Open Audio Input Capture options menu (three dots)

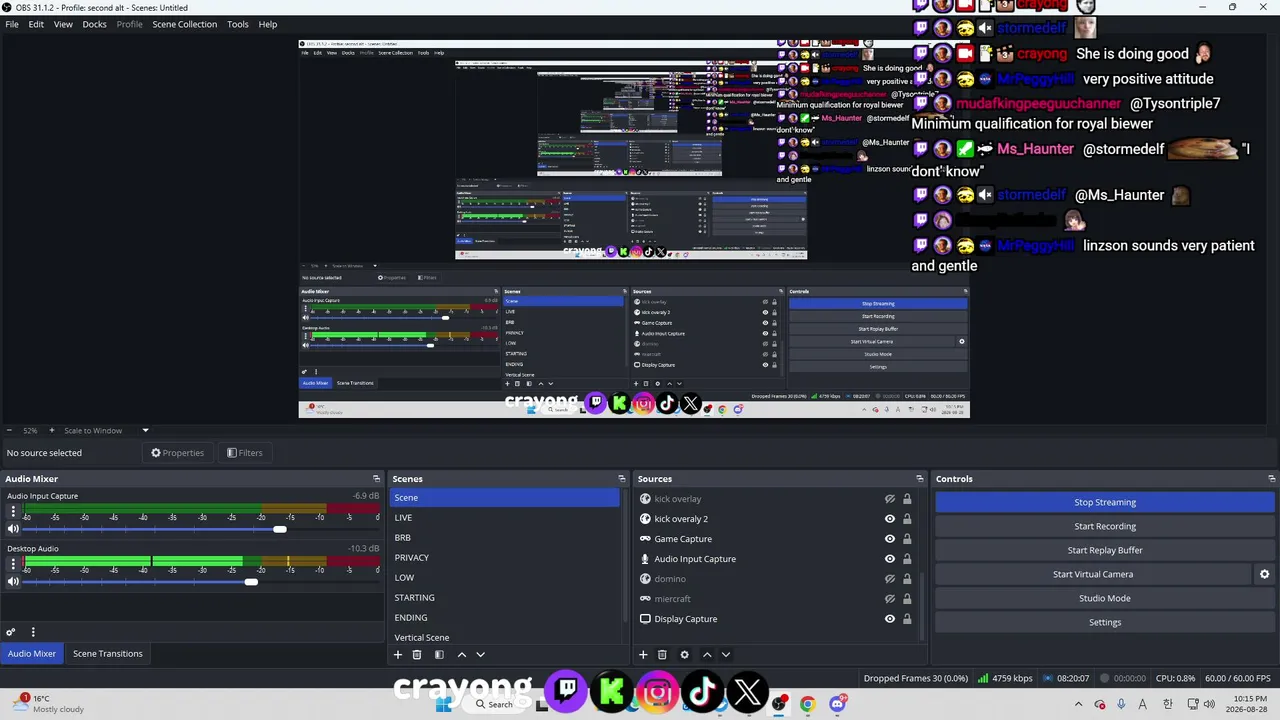[13, 511]
